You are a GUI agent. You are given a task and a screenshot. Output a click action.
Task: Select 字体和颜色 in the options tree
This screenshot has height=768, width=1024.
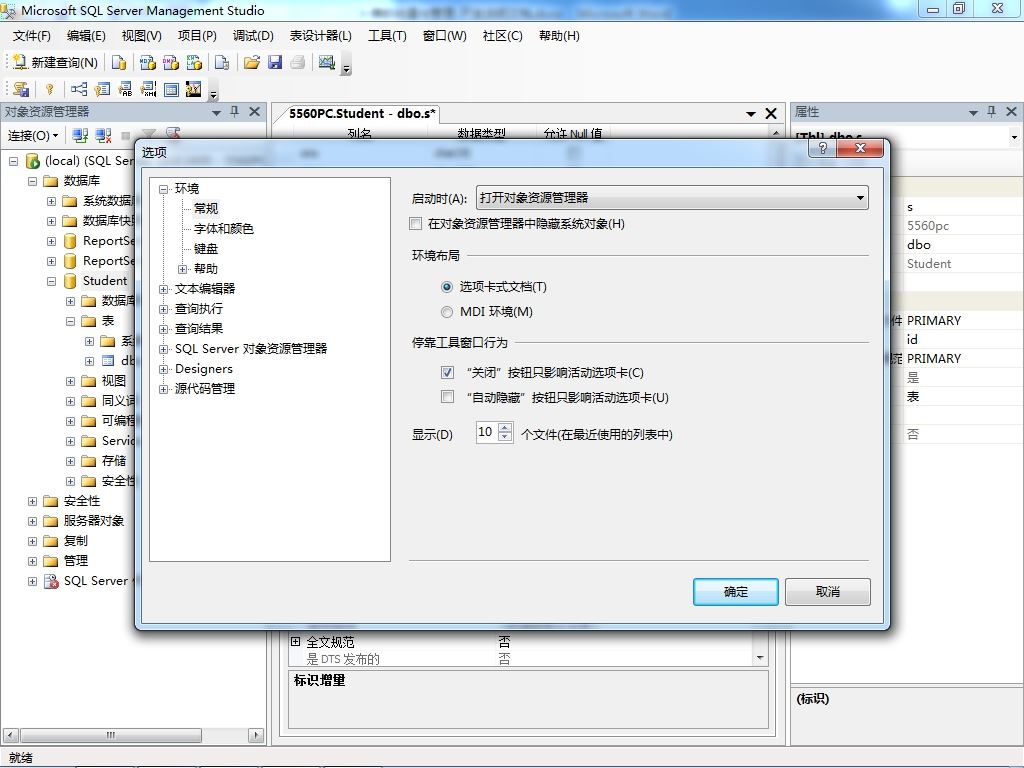(223, 229)
